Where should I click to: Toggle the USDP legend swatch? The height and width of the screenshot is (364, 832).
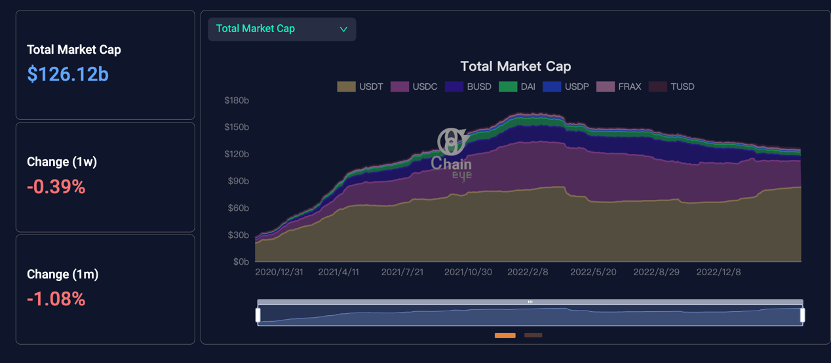coord(552,87)
